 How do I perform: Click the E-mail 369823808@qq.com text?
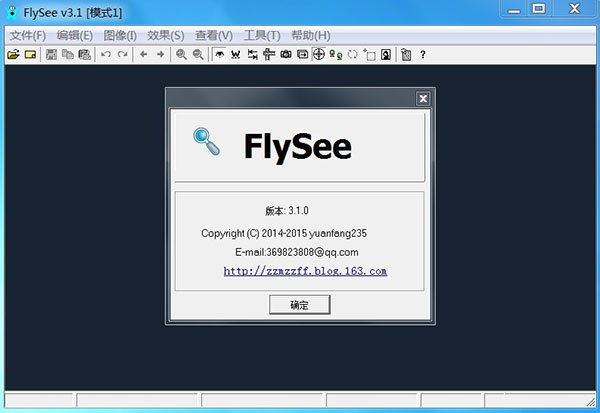297,252
